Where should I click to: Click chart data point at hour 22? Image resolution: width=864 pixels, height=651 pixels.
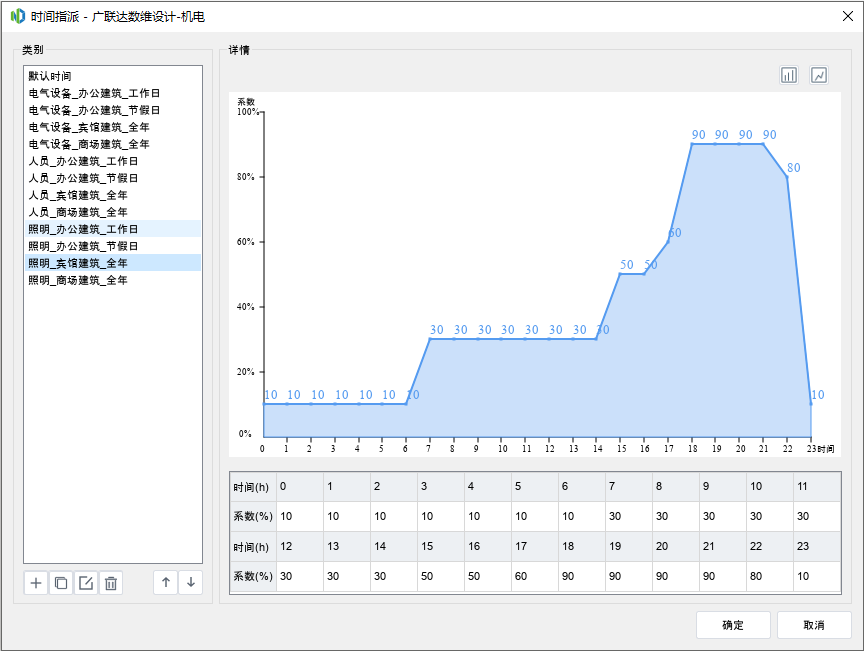pyautogui.click(x=787, y=176)
